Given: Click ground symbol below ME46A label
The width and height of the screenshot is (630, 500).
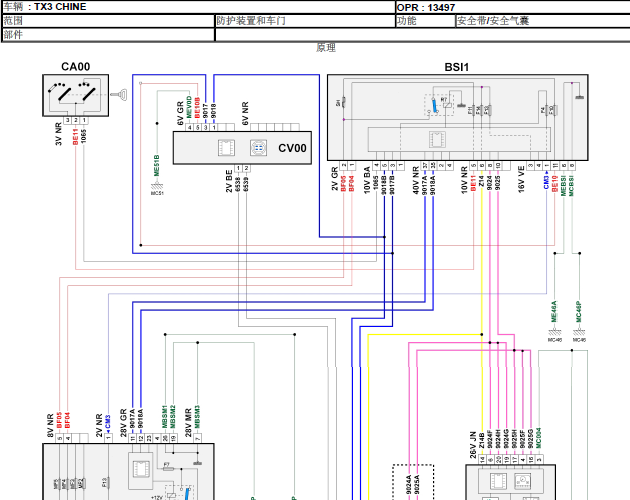Looking at the screenshot, I should point(554,334).
